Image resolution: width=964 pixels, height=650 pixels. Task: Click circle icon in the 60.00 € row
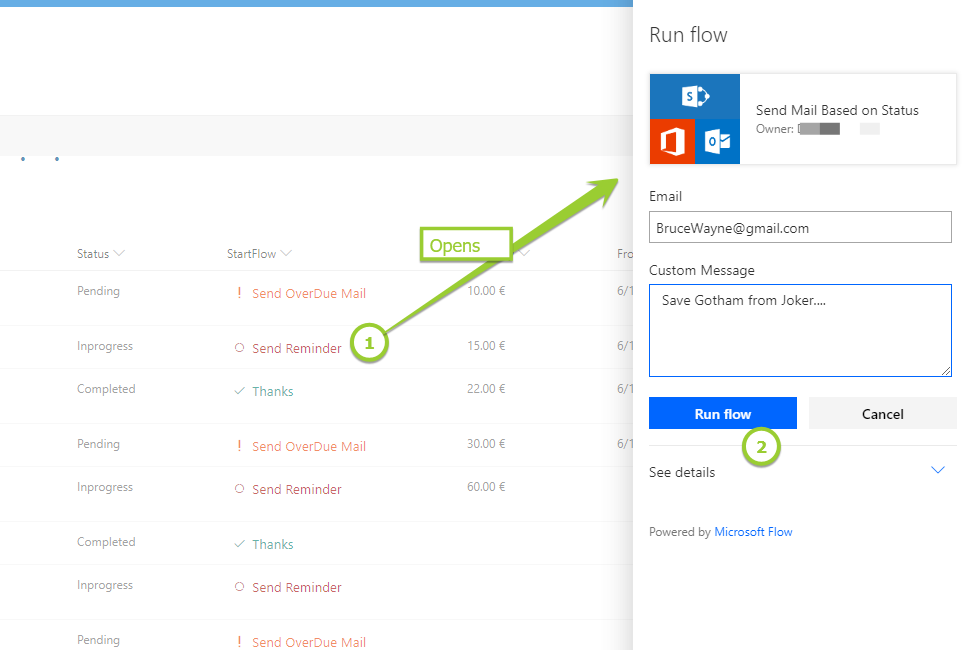[x=239, y=490]
